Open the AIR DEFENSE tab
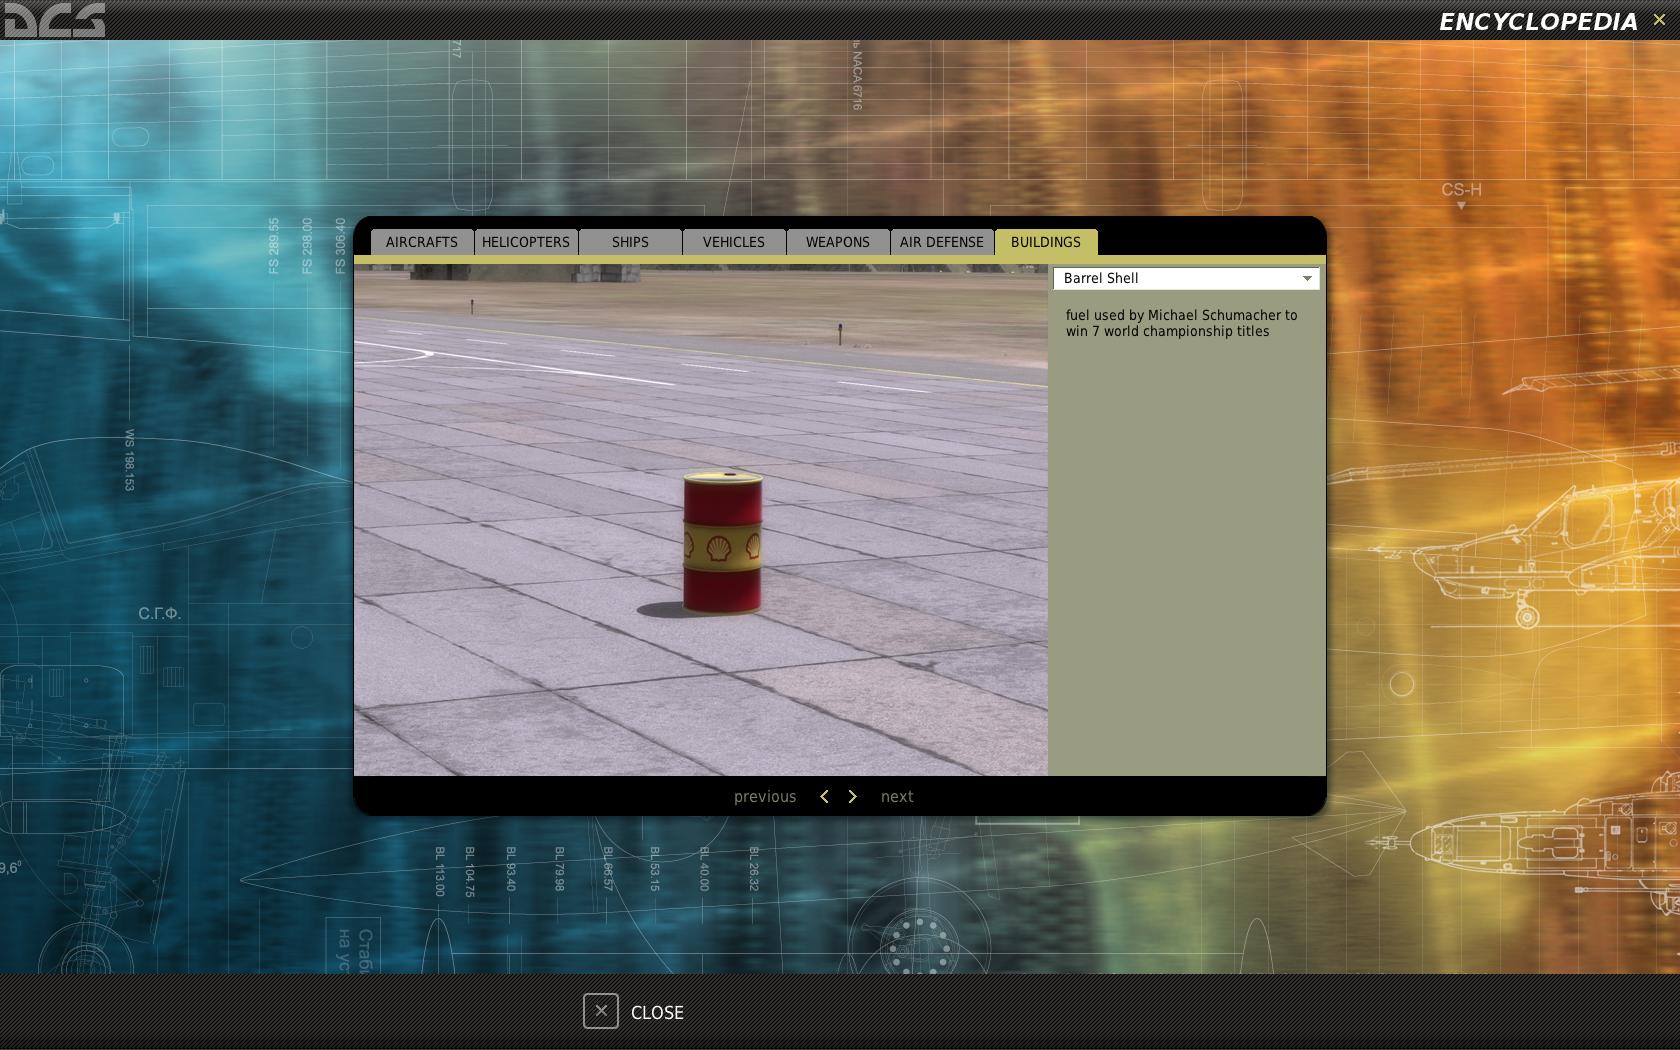This screenshot has height=1050, width=1680. [942, 242]
